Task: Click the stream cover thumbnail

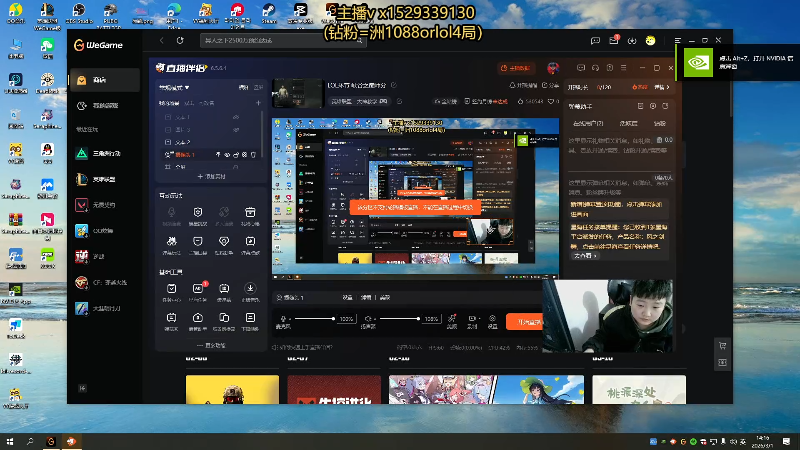Action: [x=297, y=93]
